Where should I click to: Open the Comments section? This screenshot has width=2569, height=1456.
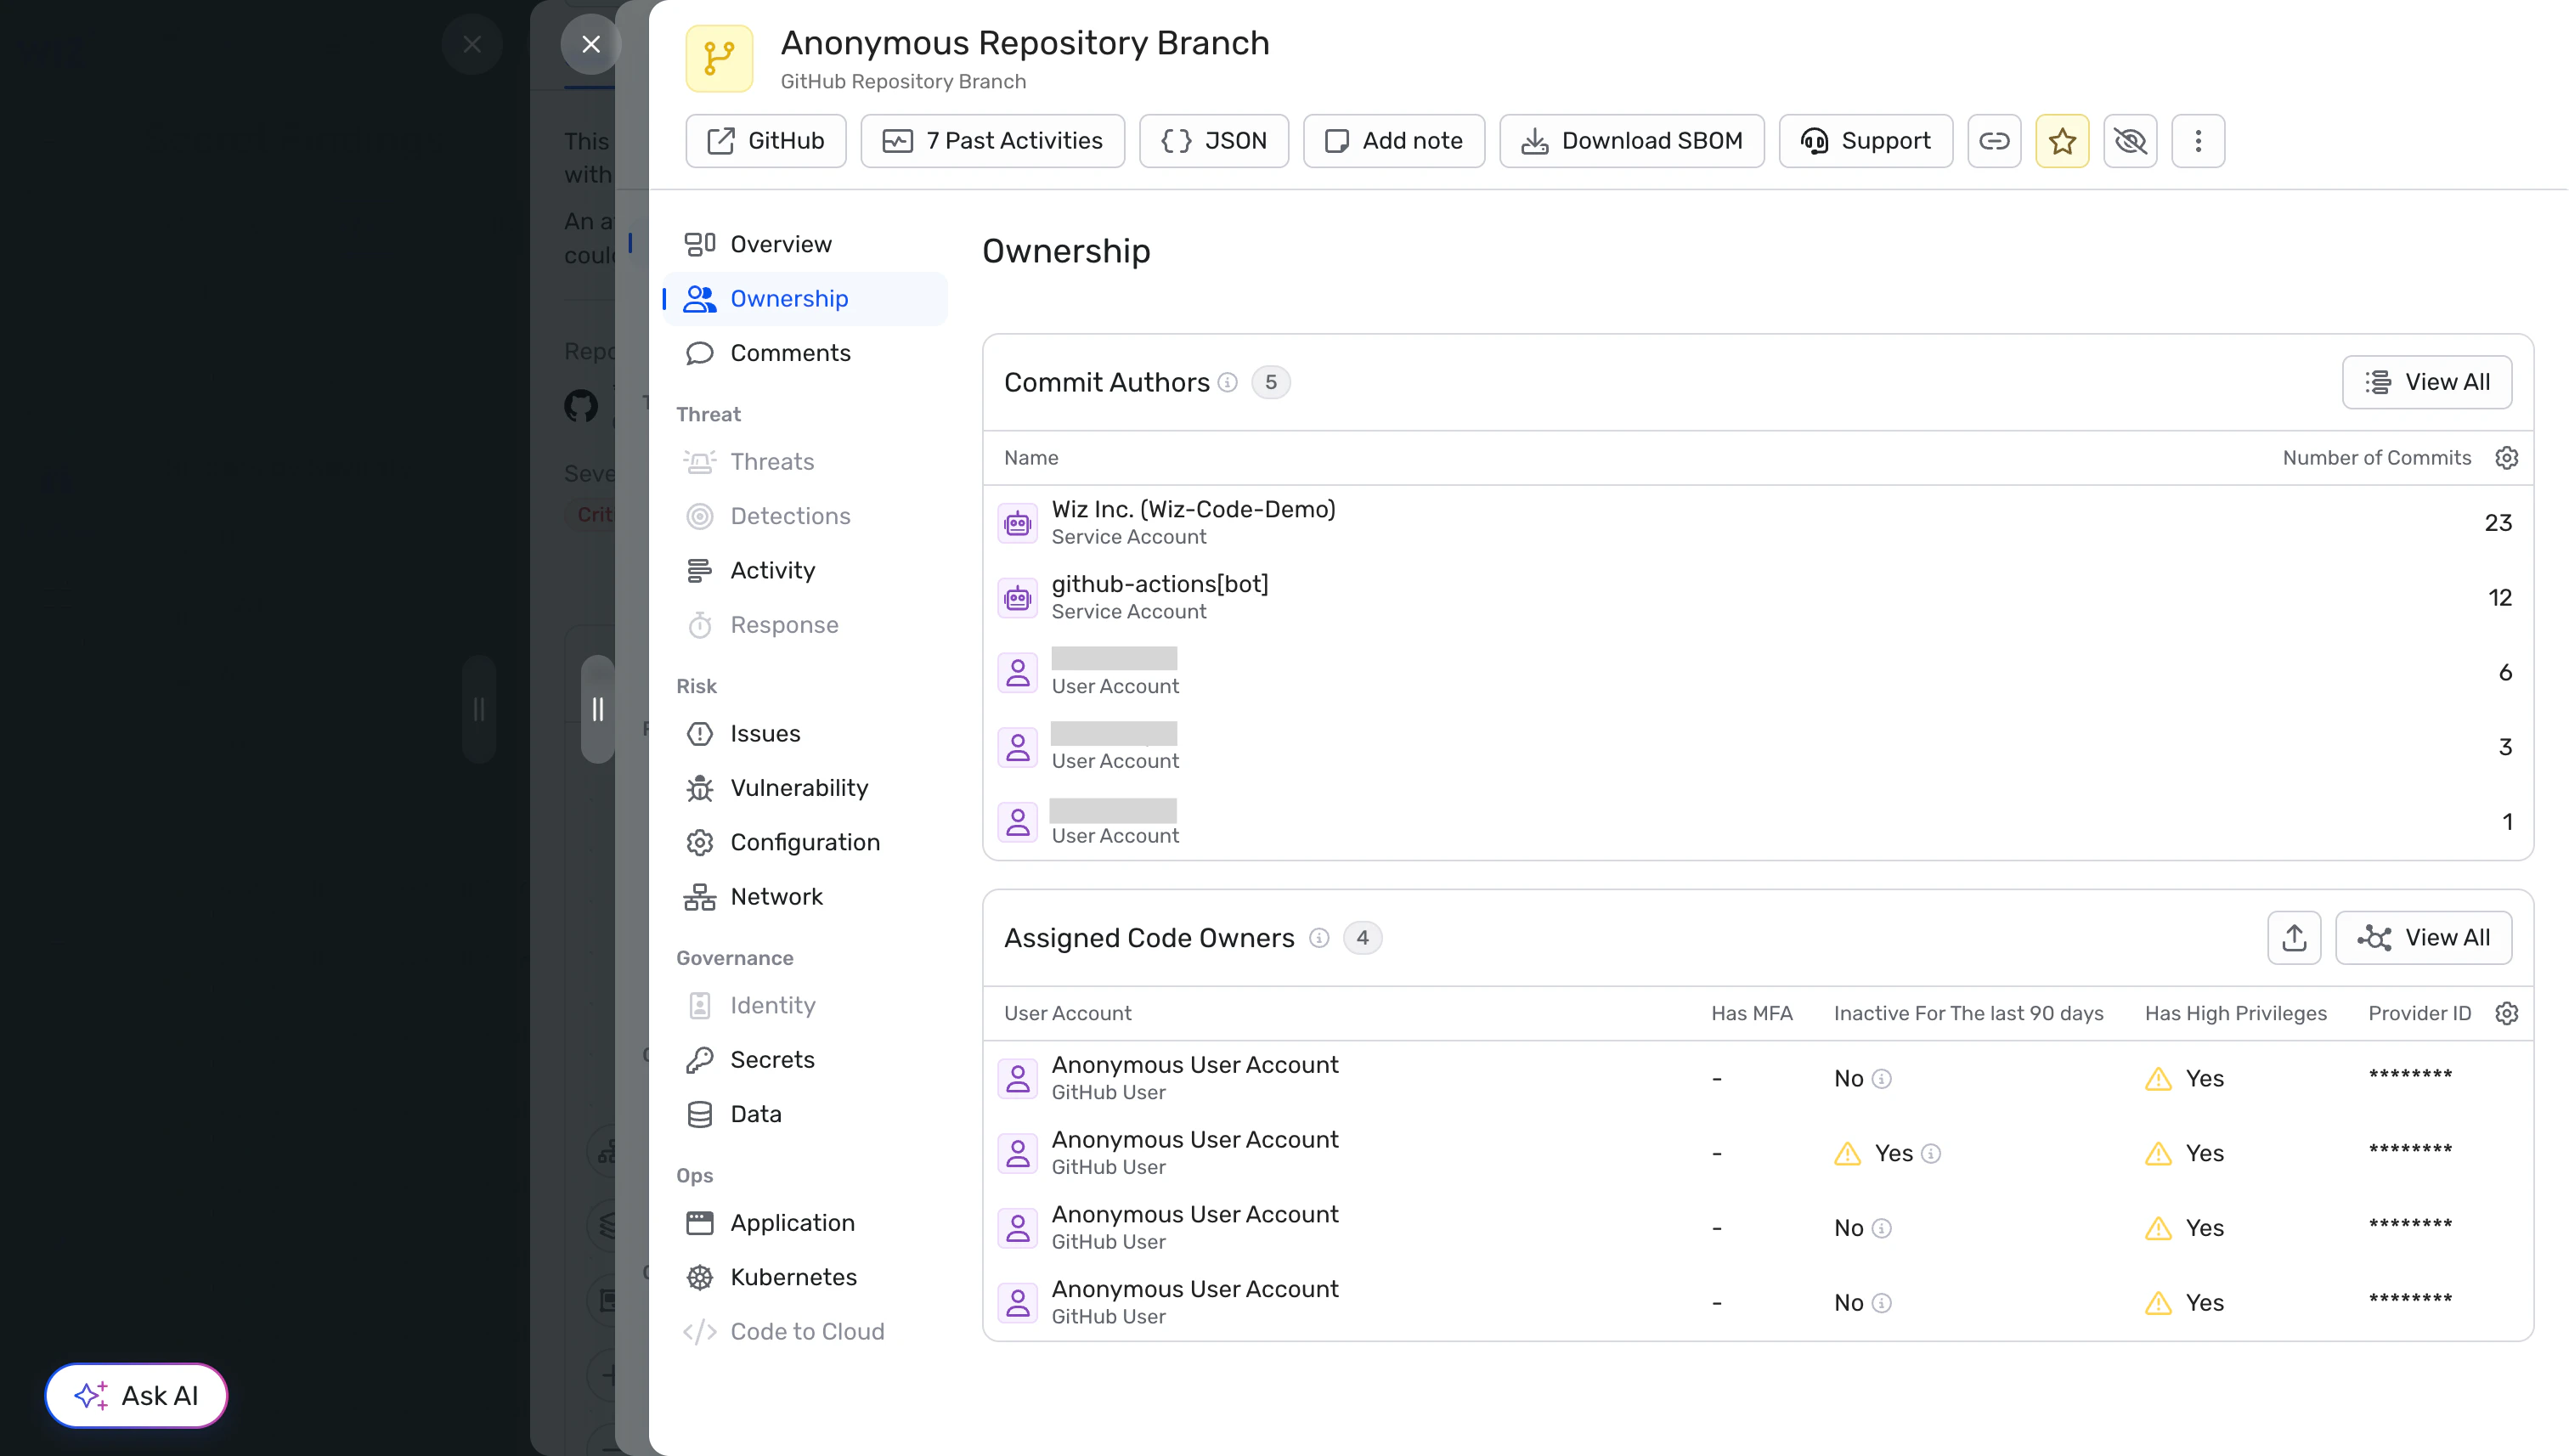(x=805, y=353)
